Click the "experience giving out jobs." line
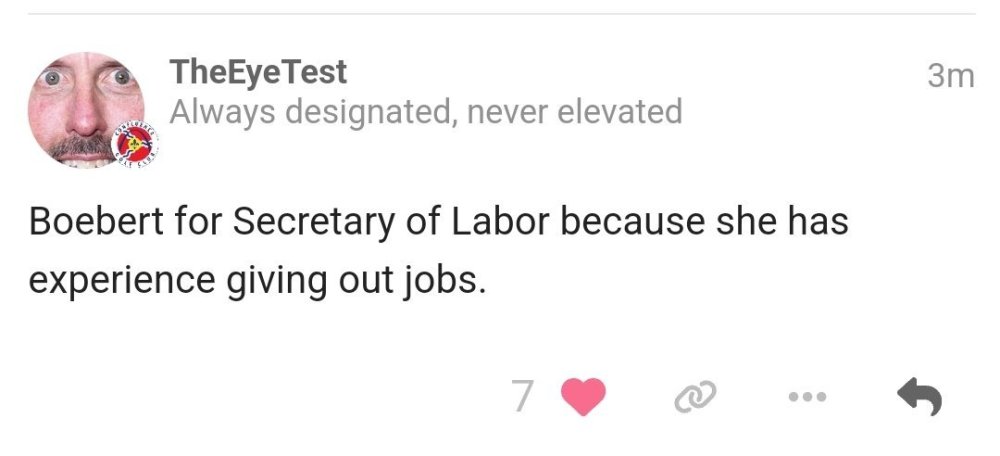1000x456 pixels. click(x=257, y=279)
